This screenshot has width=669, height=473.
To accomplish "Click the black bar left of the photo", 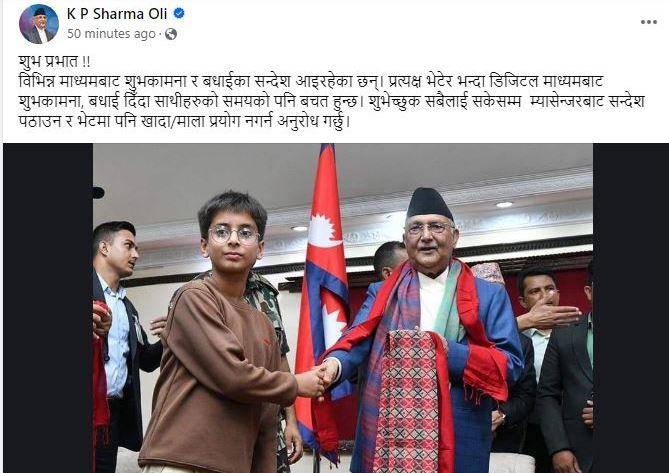I will tap(48, 308).
